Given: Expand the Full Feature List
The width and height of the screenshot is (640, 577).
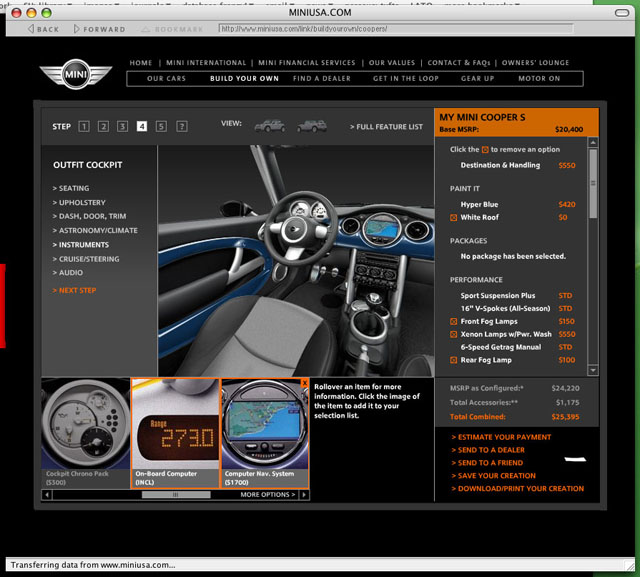Looking at the screenshot, I should click(x=386, y=127).
